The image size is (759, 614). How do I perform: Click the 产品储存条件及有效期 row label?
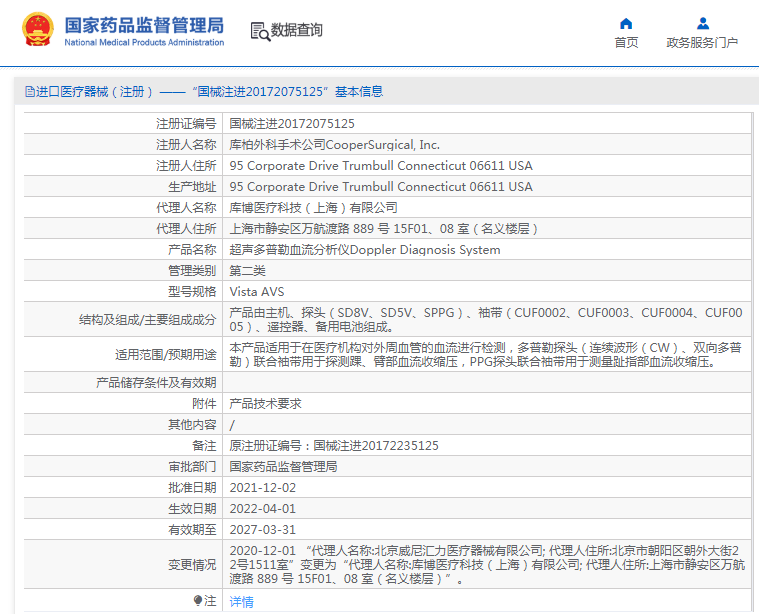pos(156,383)
